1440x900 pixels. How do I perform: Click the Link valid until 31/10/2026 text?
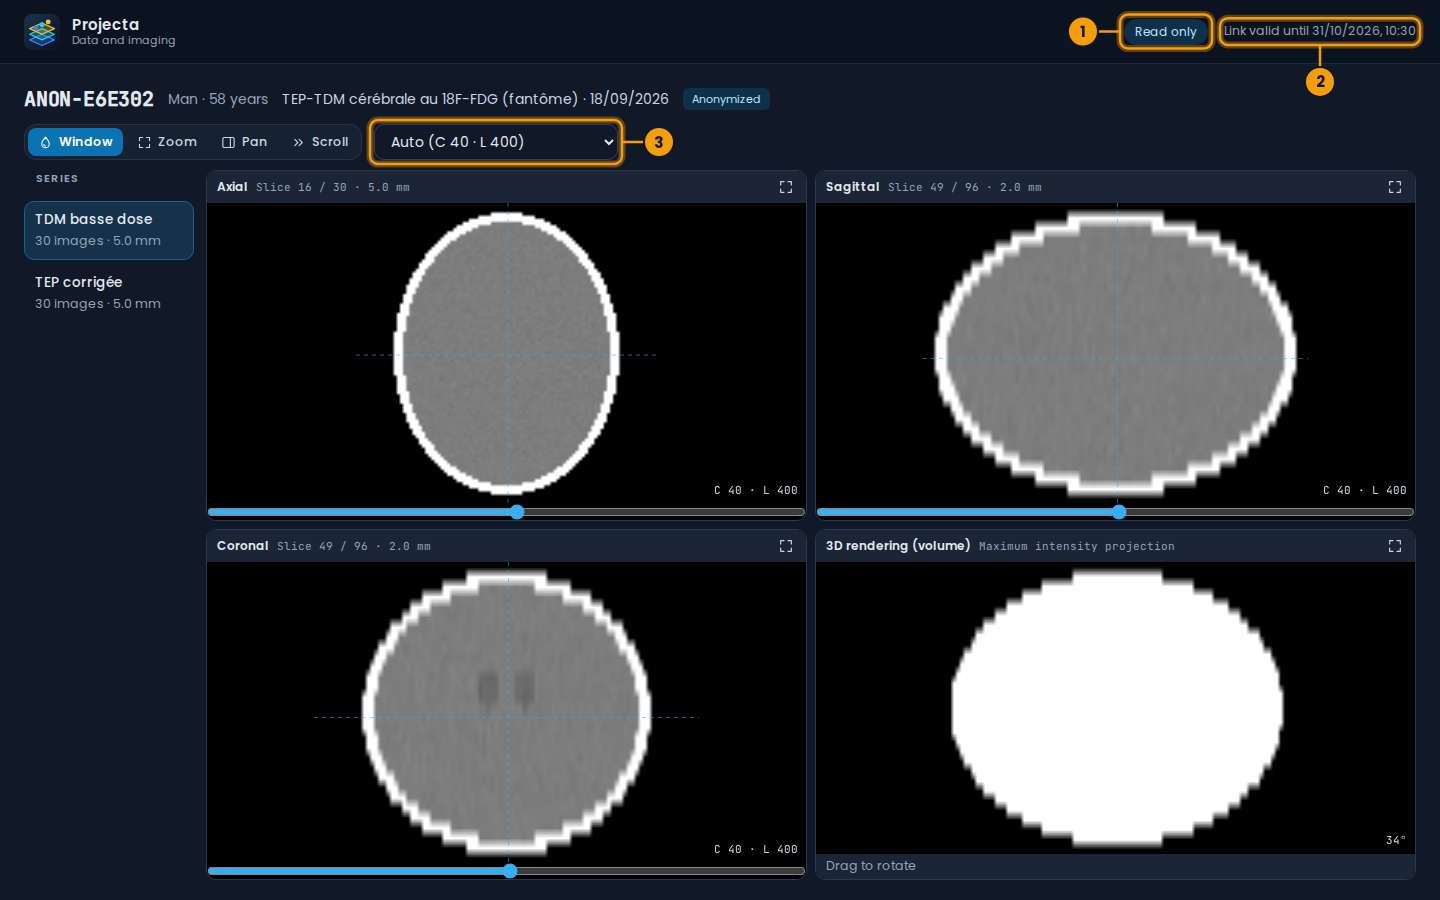(x=1320, y=31)
